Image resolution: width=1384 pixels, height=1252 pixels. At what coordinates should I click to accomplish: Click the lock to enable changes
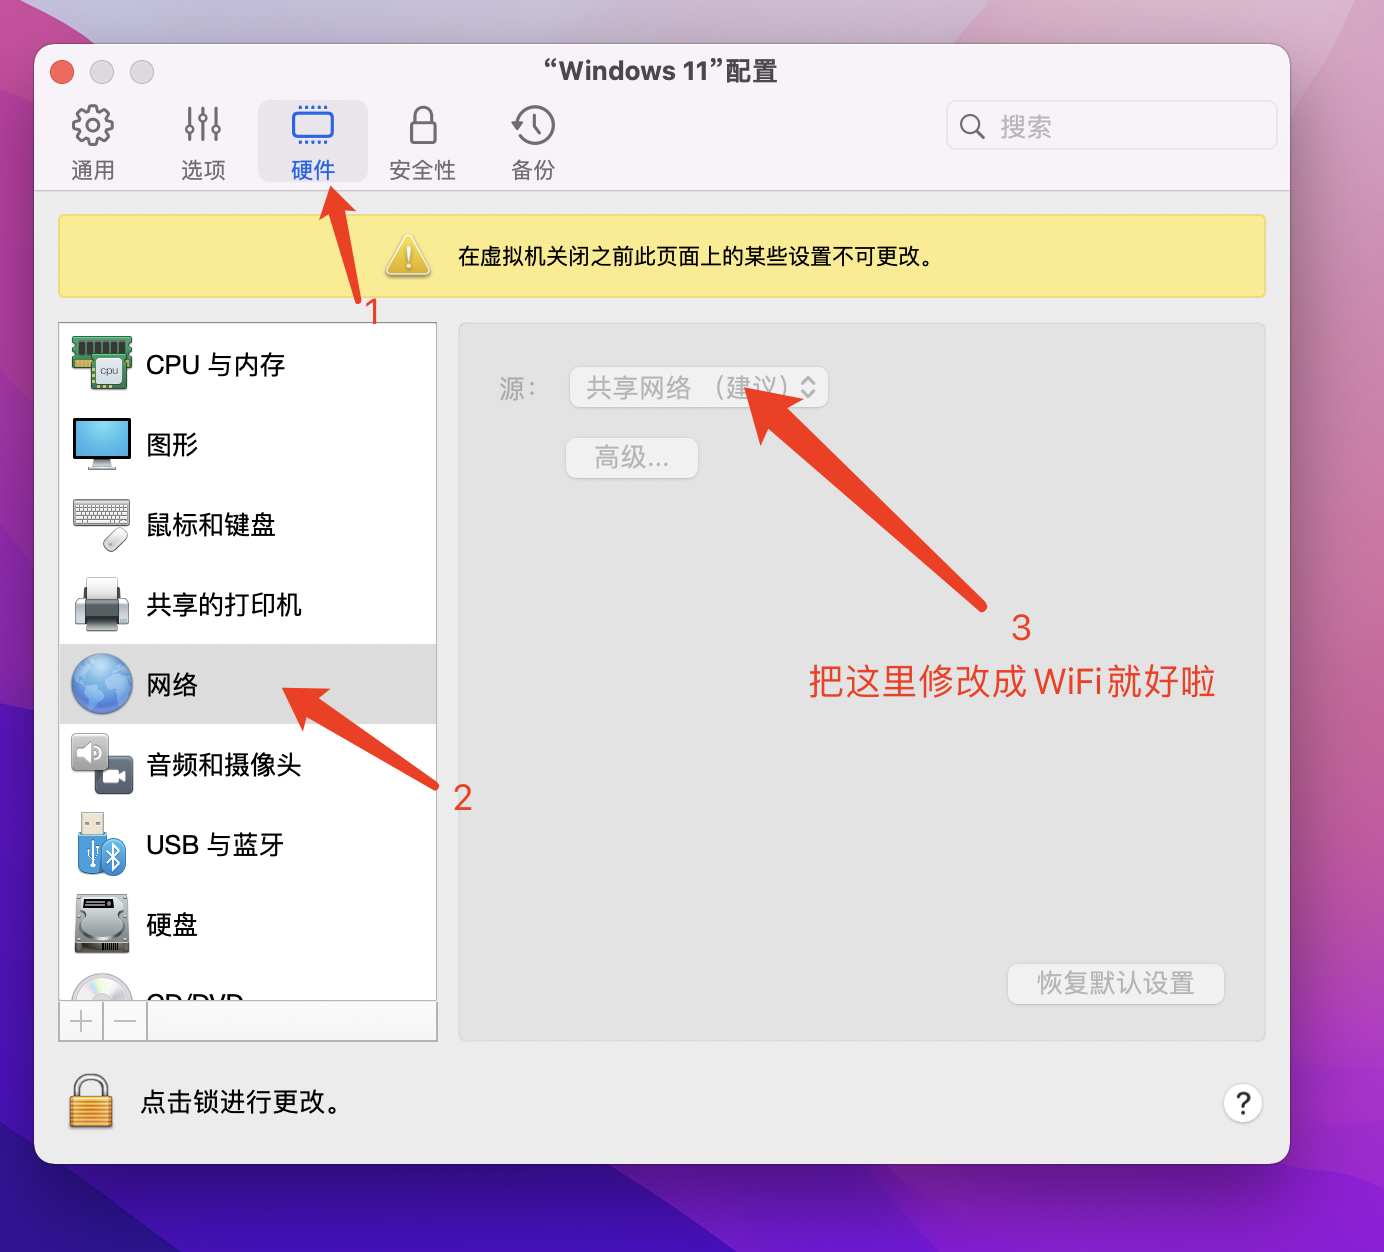[x=90, y=1101]
